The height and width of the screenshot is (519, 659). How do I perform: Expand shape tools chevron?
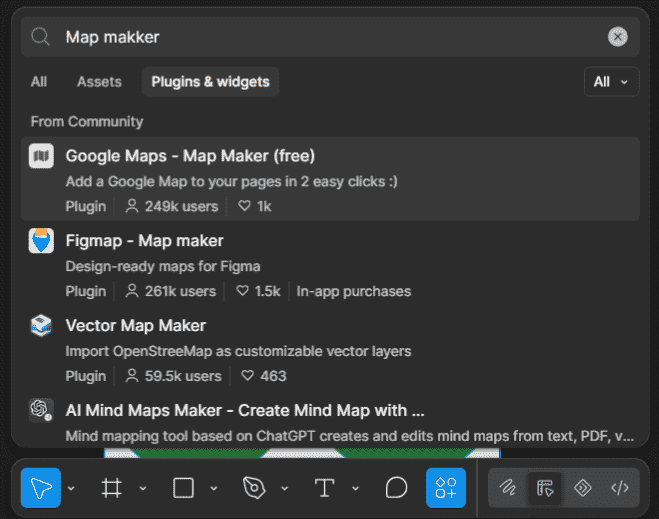coord(214,488)
